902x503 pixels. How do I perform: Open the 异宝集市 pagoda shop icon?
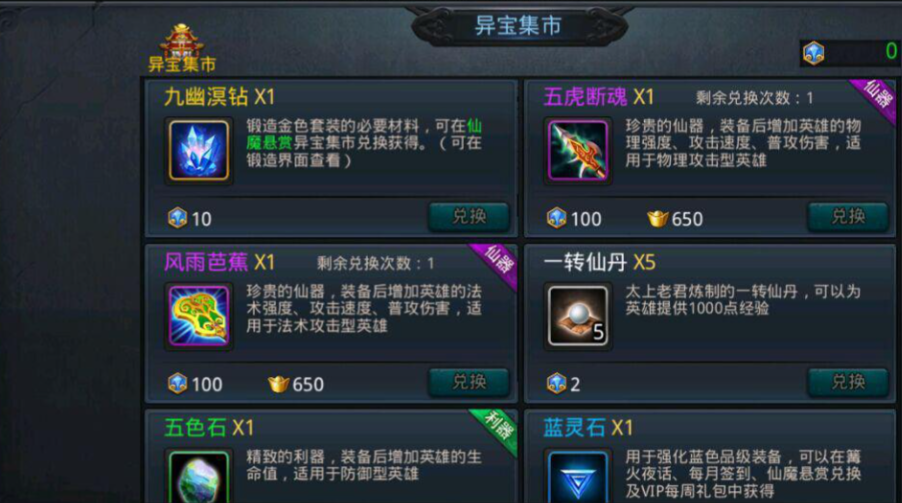[182, 39]
